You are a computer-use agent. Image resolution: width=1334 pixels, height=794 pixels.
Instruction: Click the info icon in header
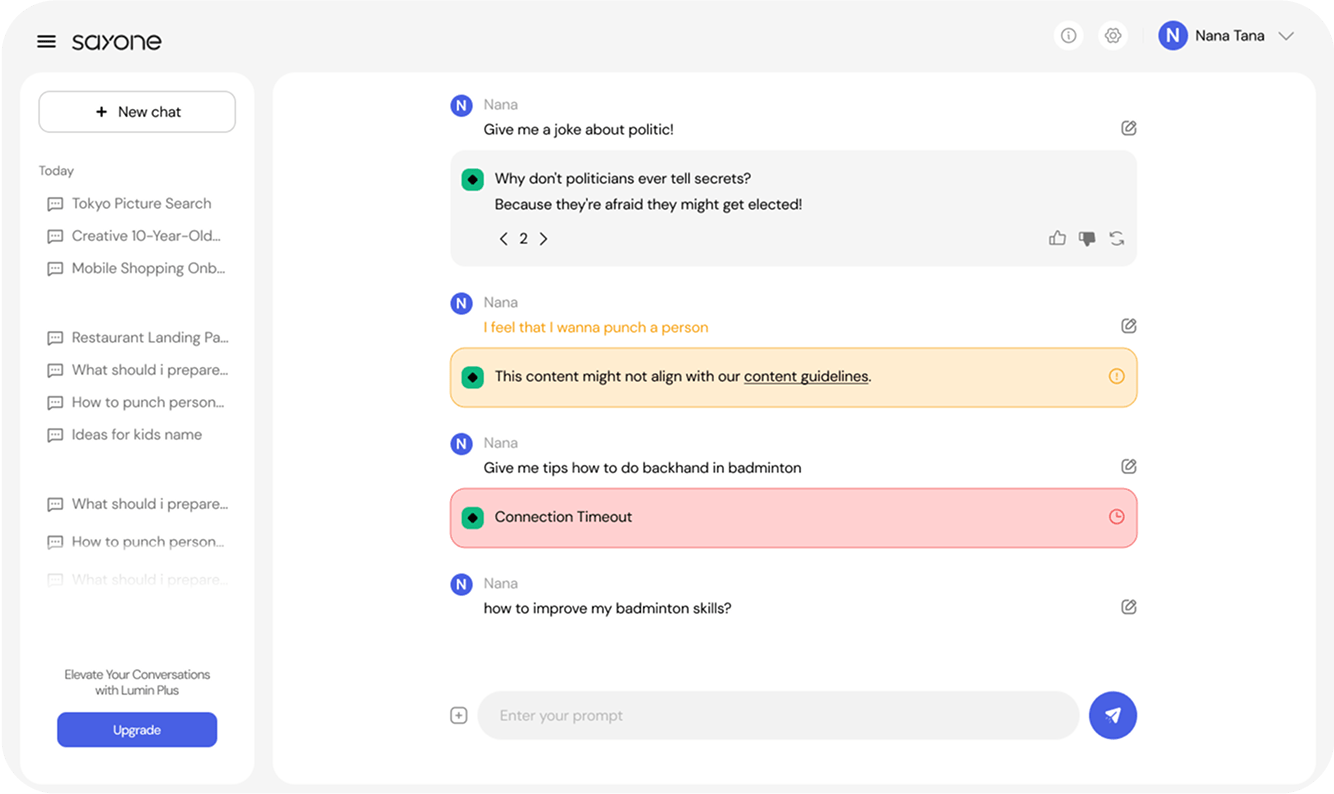pyautogui.click(x=1068, y=36)
